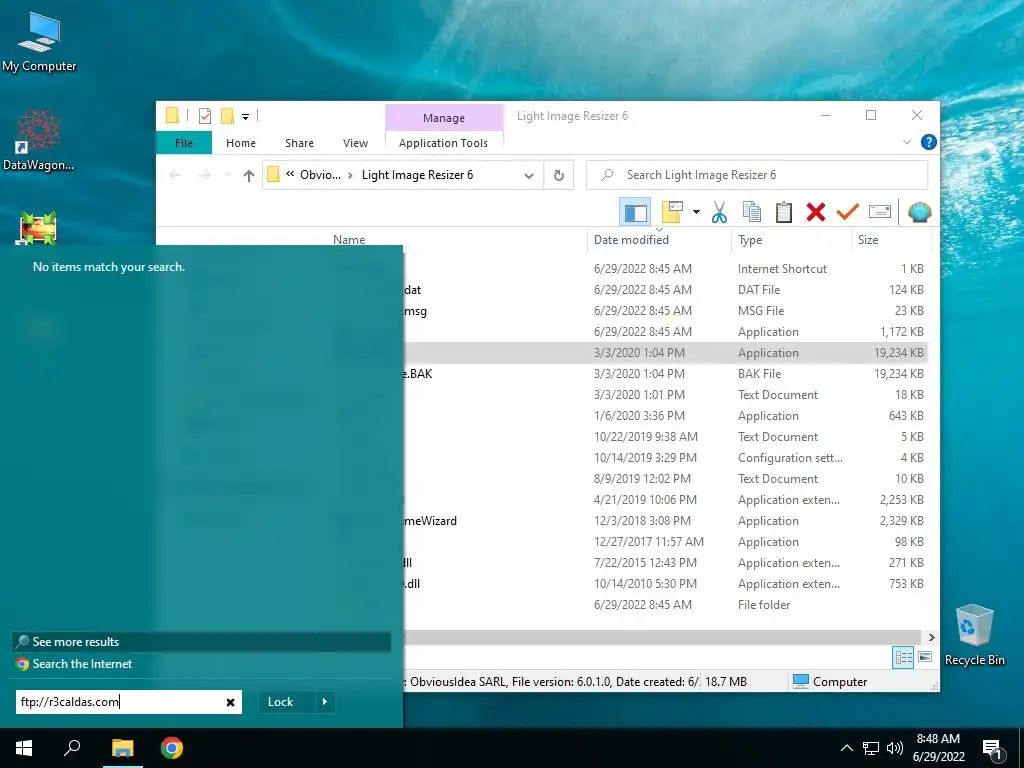Sort by Type column header
The width and height of the screenshot is (1024, 768).
750,240
